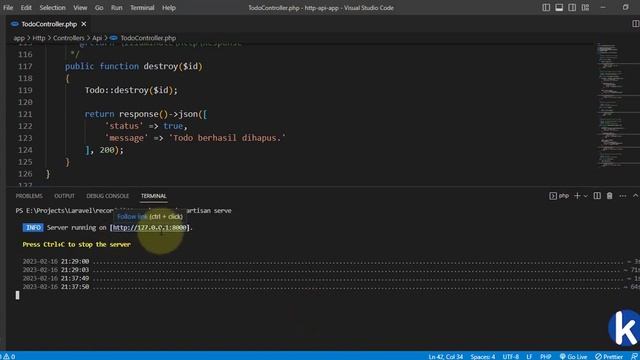Toggle primary side bar layout icon
This screenshot has height=360, width=640.
[x=546, y=8]
